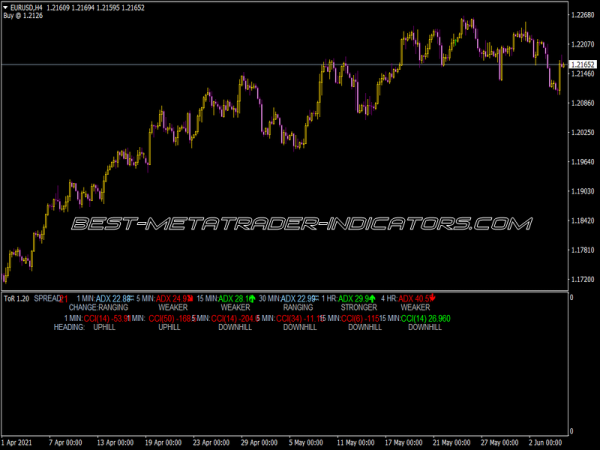Click the 1.17810 price axis label
Viewport: 600px width, 450px height.
[583, 250]
